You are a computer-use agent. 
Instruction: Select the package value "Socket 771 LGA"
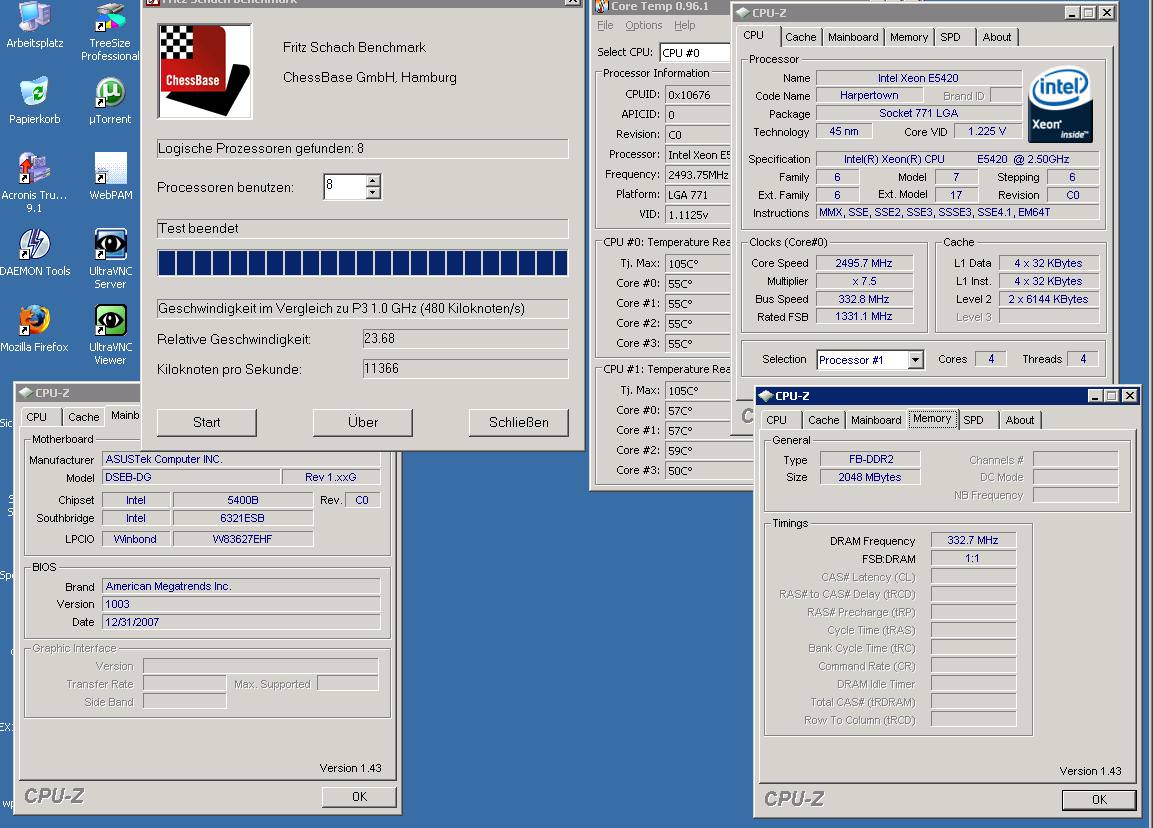919,114
